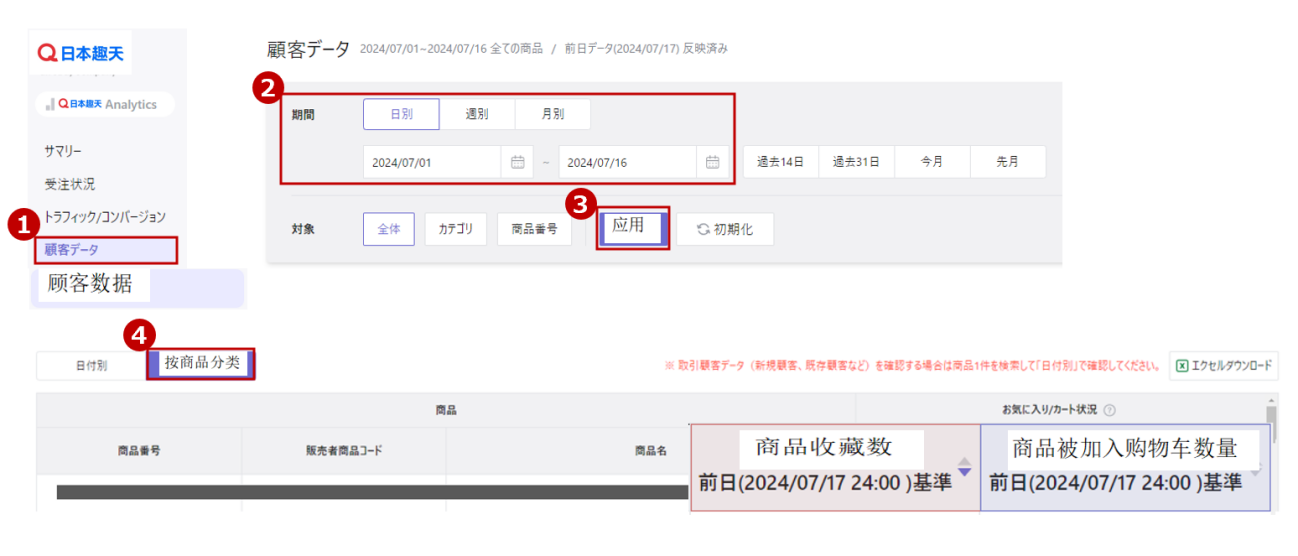The height and width of the screenshot is (556, 1298).
Task: Switch to 日付別 tab
Action: (x=92, y=365)
